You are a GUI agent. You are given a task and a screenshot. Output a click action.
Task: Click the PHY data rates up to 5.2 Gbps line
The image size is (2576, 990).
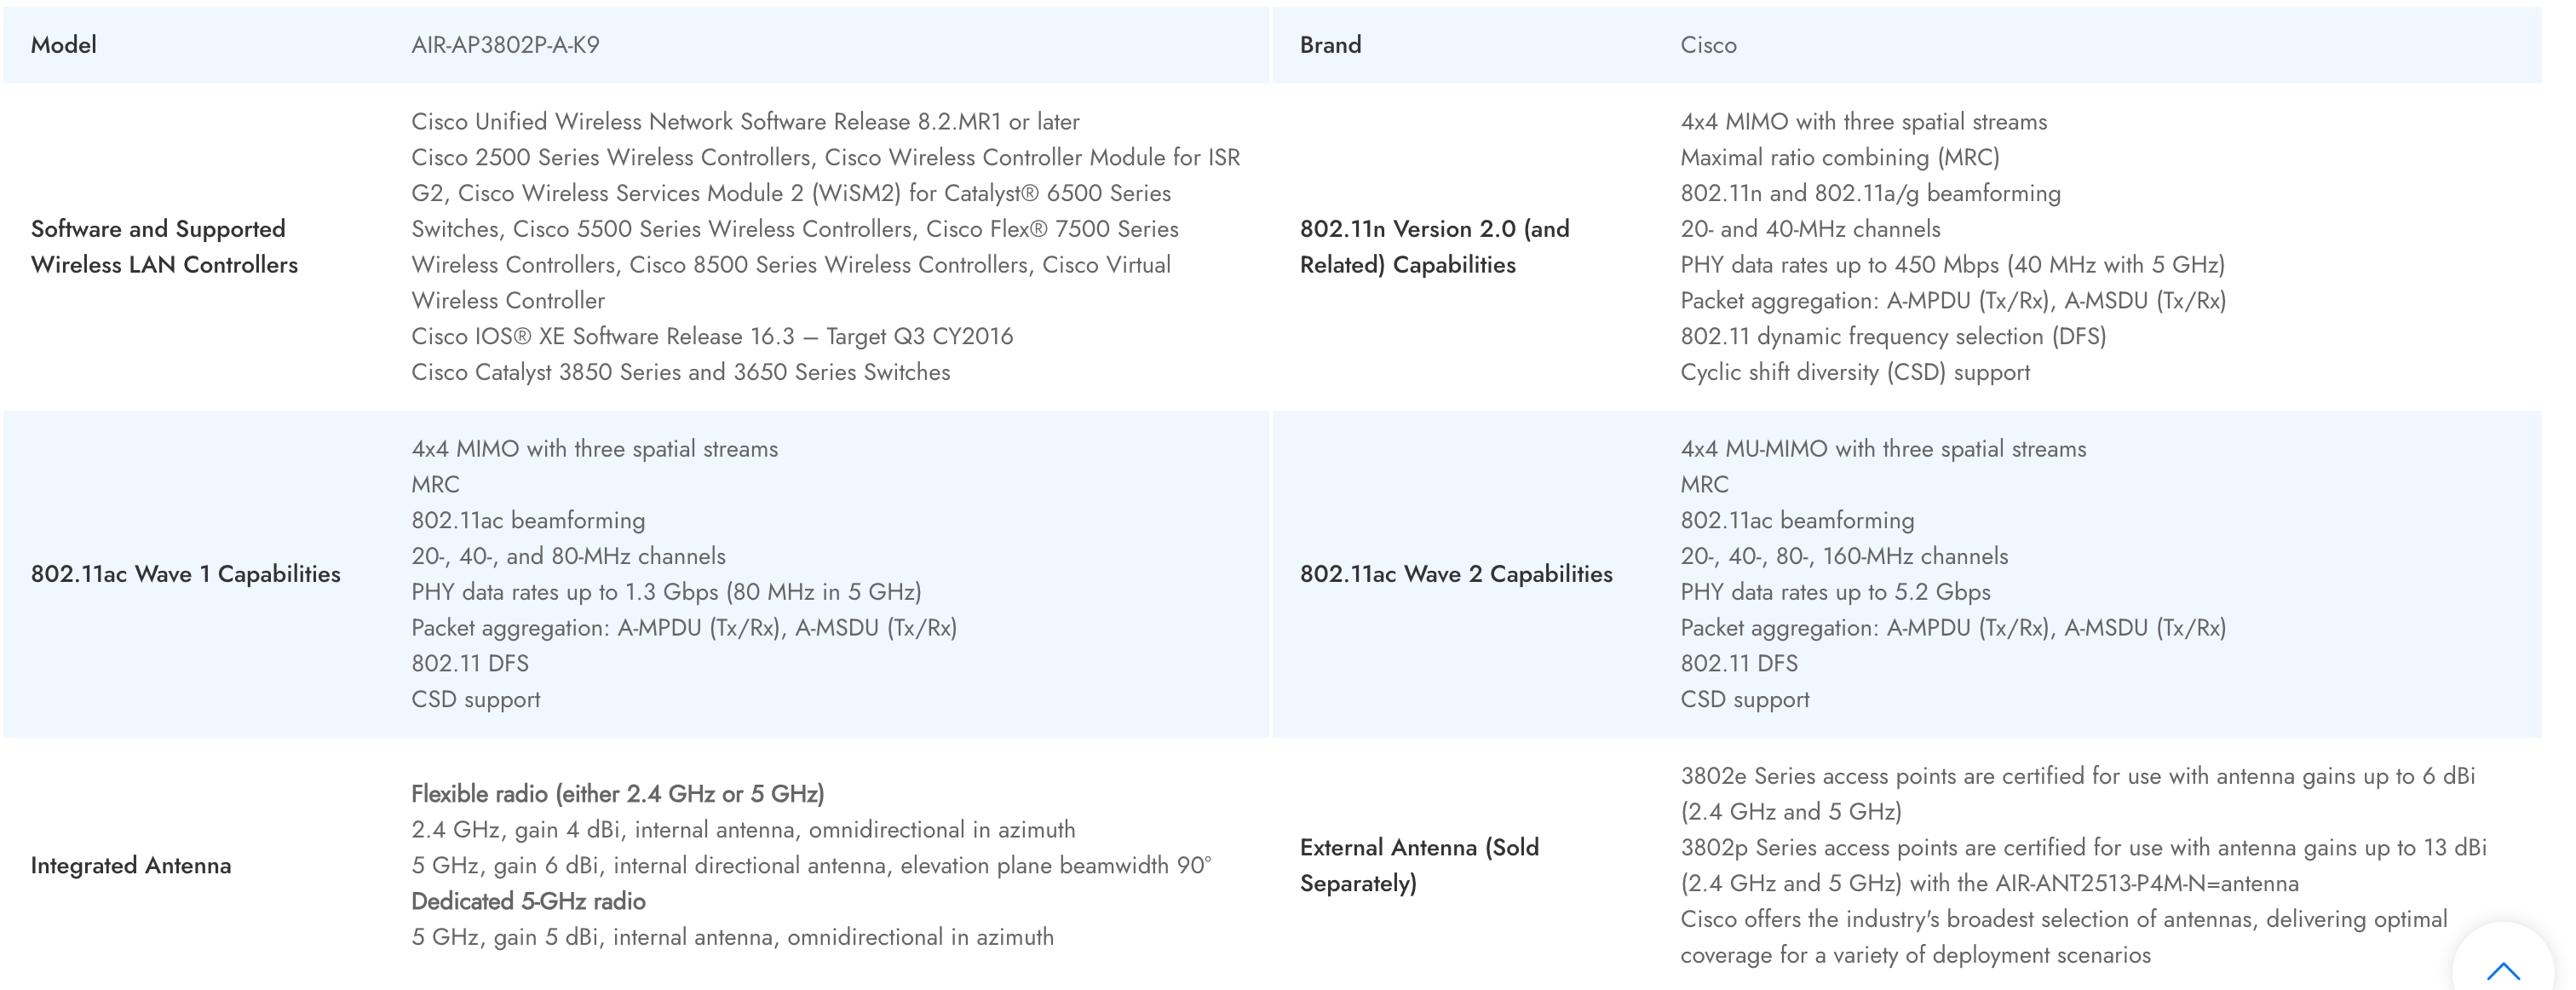click(1835, 592)
